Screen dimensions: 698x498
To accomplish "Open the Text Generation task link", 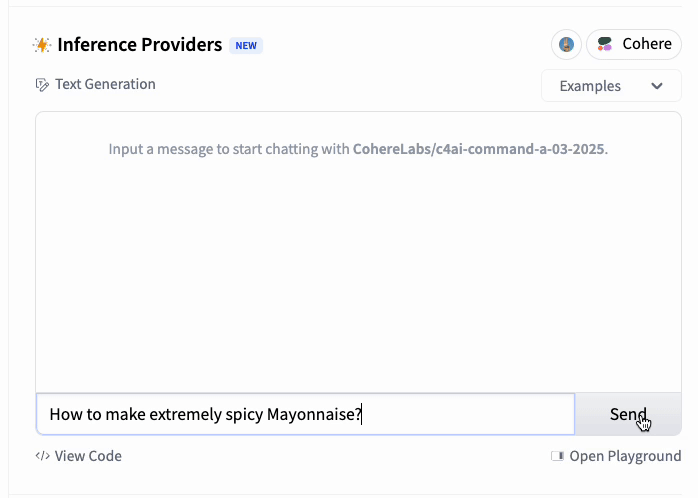I will pos(105,85).
